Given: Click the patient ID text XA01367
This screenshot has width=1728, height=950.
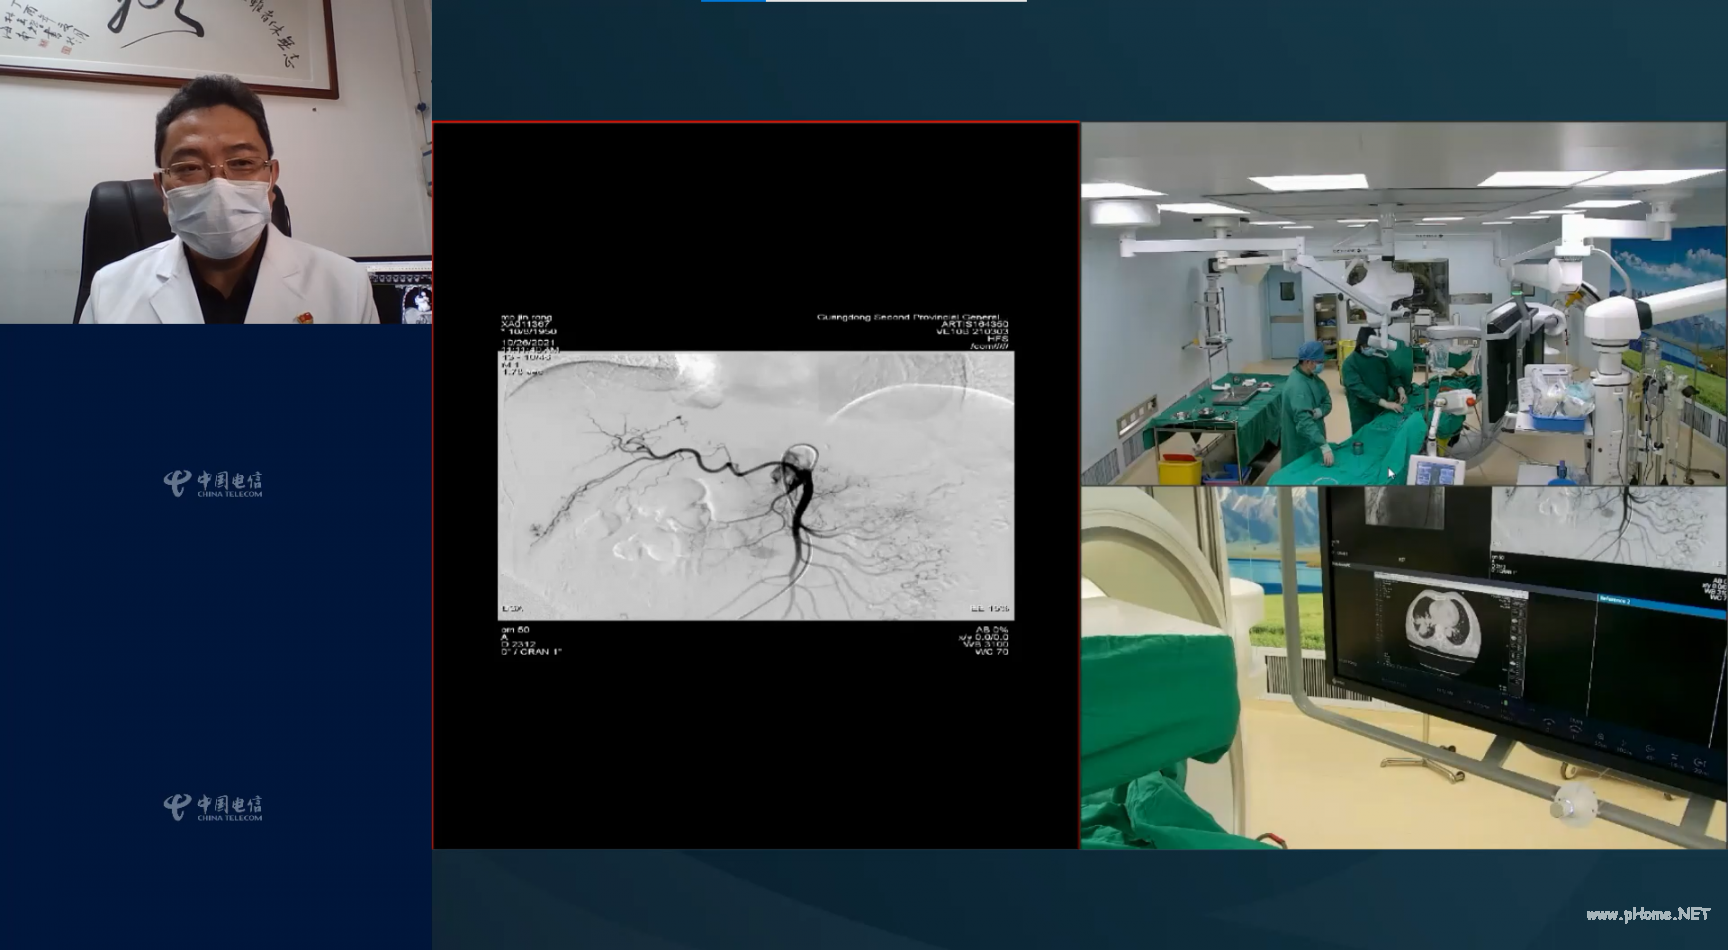Looking at the screenshot, I should pyautogui.click(x=525, y=324).
